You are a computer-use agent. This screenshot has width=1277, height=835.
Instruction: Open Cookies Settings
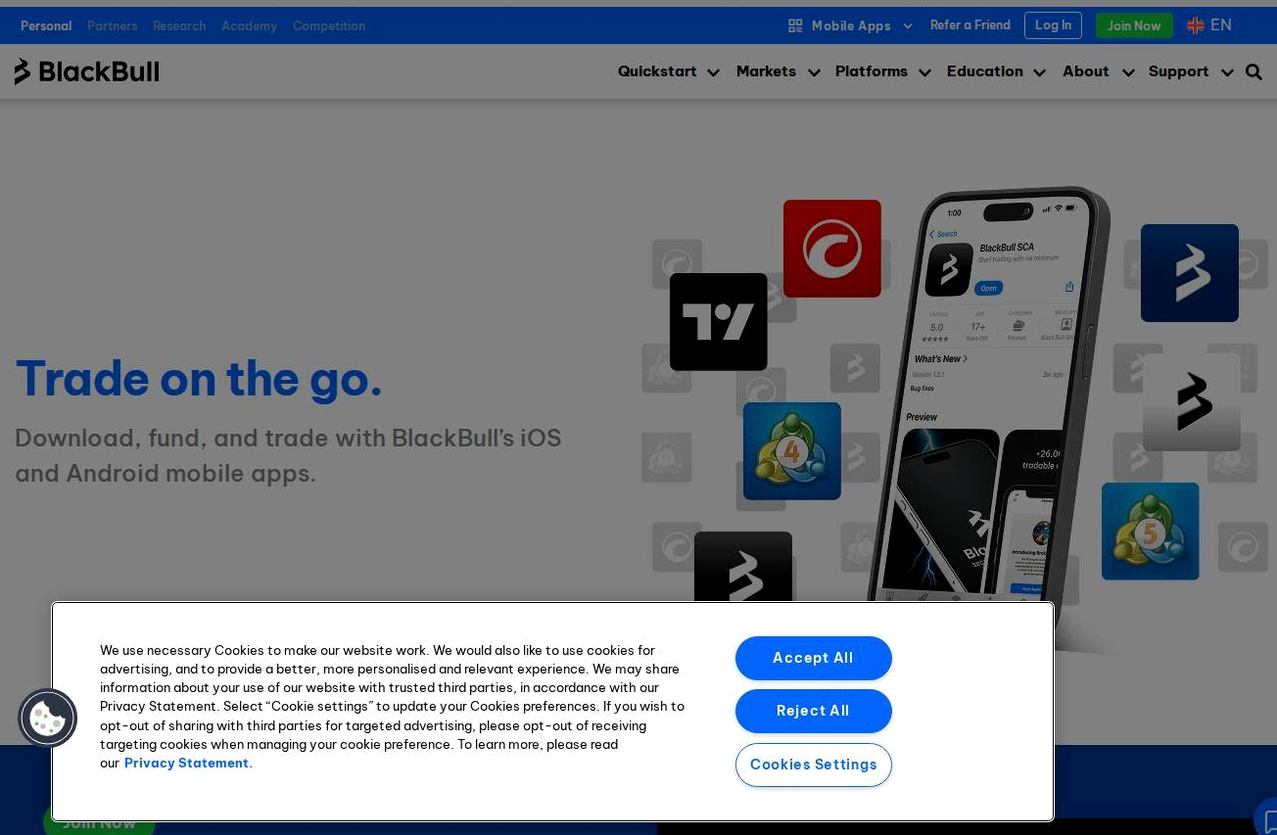[x=813, y=765]
